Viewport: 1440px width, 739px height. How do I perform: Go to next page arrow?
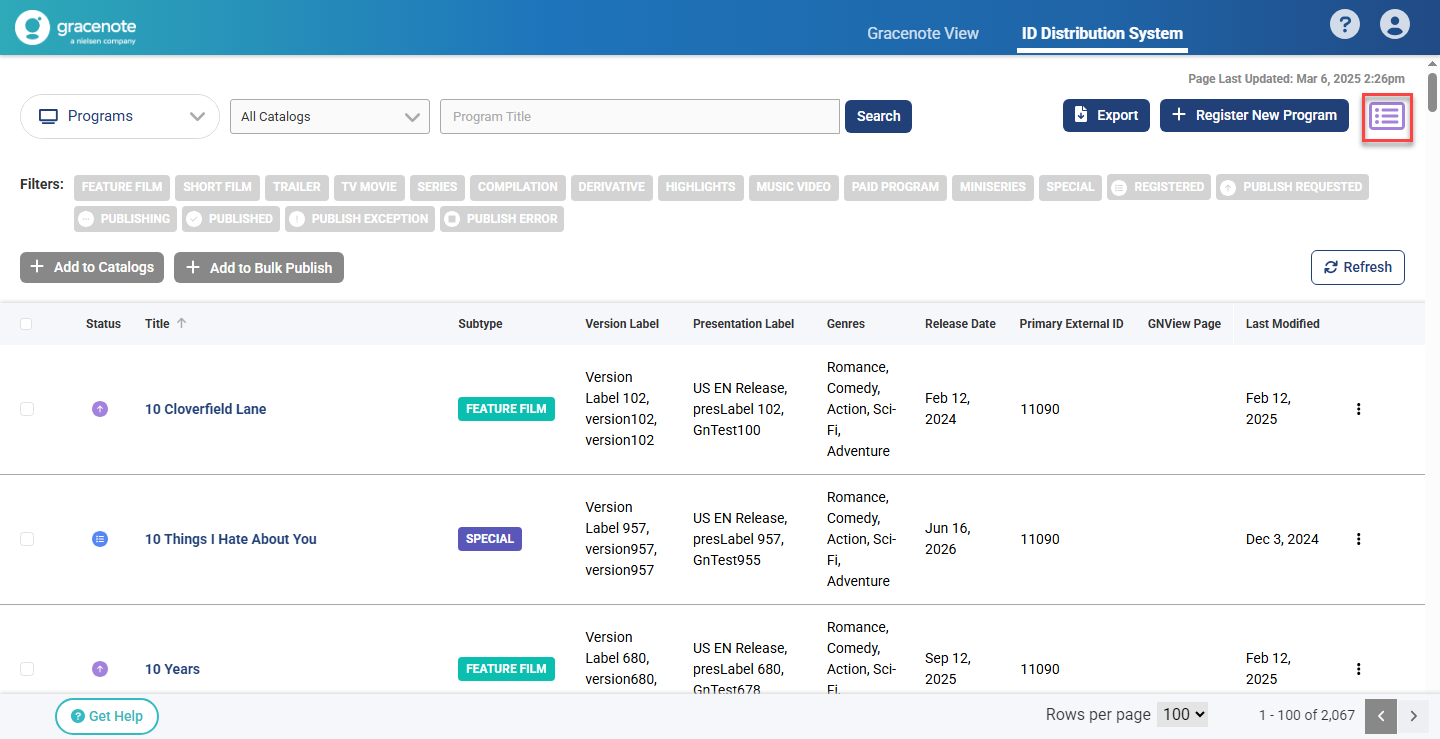coord(1413,716)
